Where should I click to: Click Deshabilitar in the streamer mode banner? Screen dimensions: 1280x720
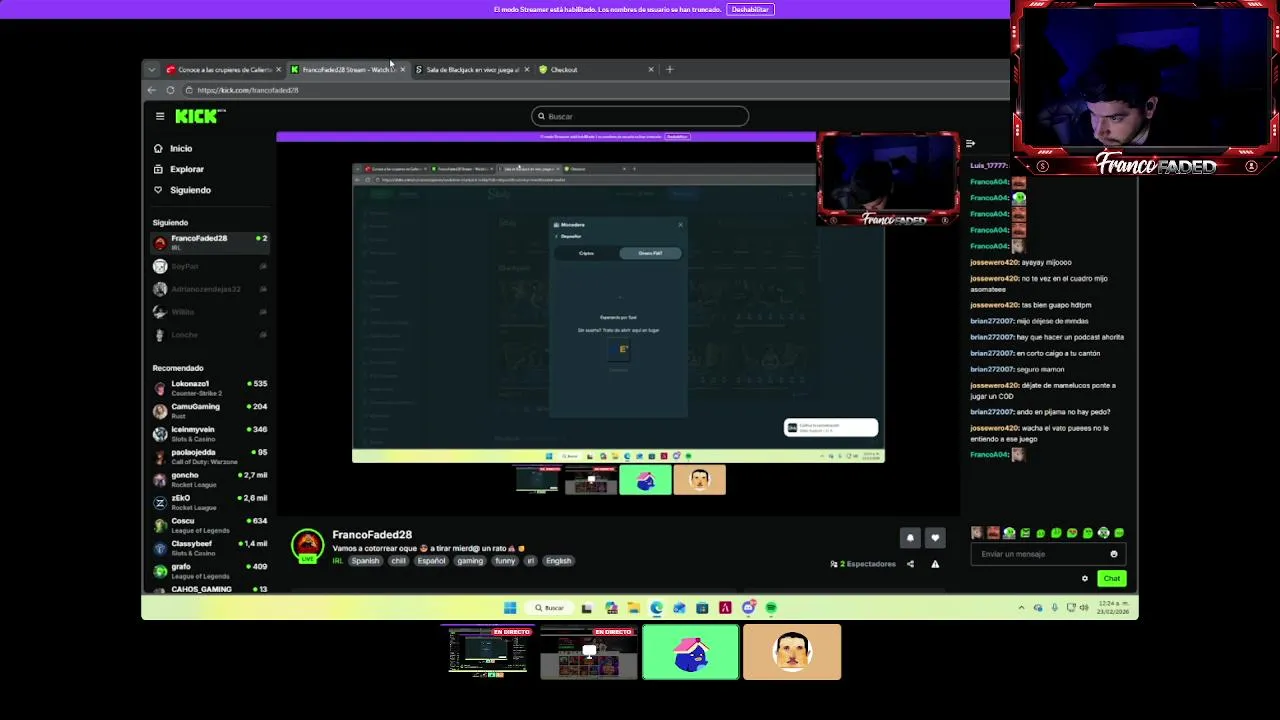(x=750, y=9)
